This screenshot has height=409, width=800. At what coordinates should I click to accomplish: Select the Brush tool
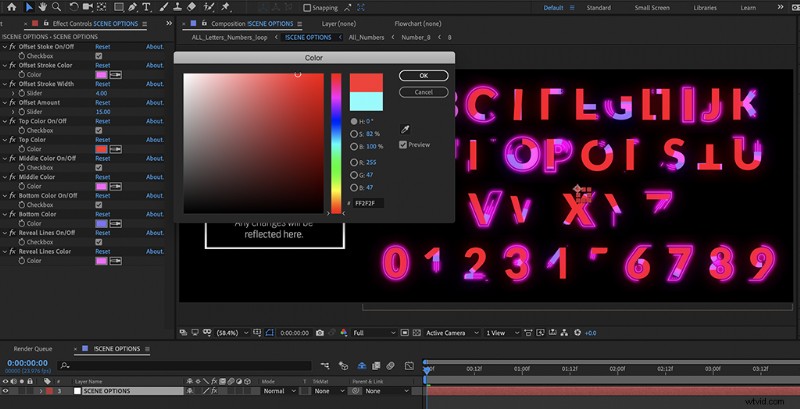[x=164, y=7]
